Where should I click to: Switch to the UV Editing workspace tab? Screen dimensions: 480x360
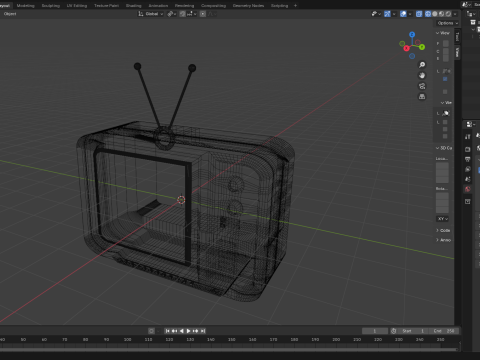coord(77,6)
